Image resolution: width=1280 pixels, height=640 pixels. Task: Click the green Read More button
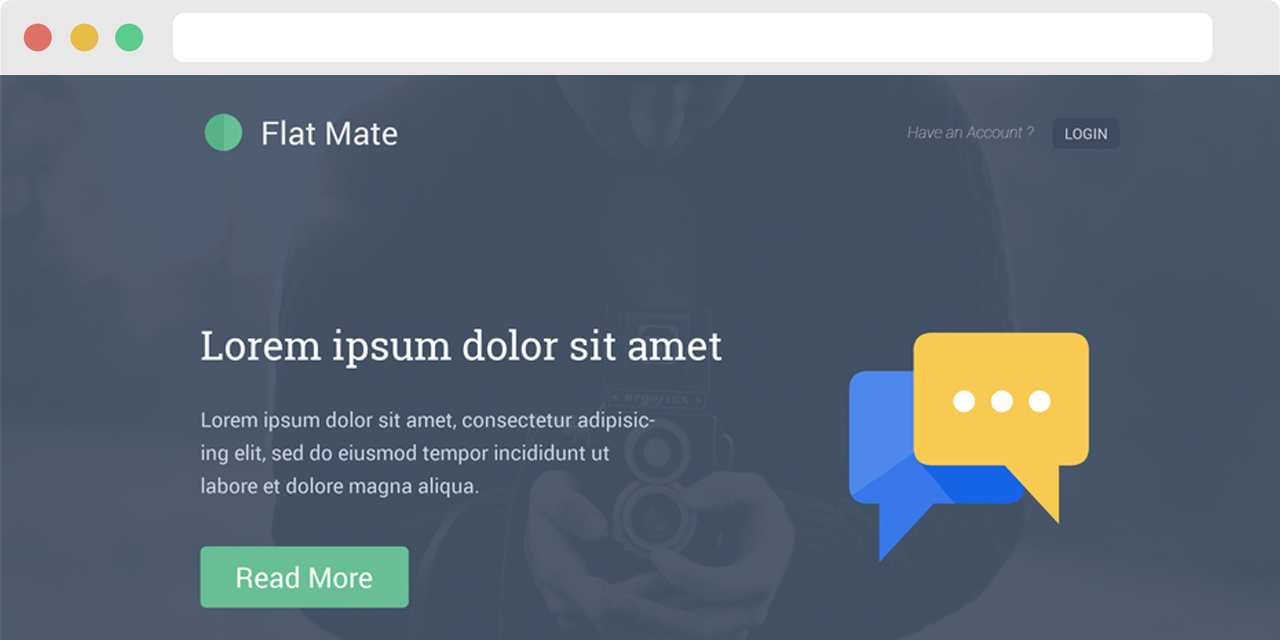(304, 577)
